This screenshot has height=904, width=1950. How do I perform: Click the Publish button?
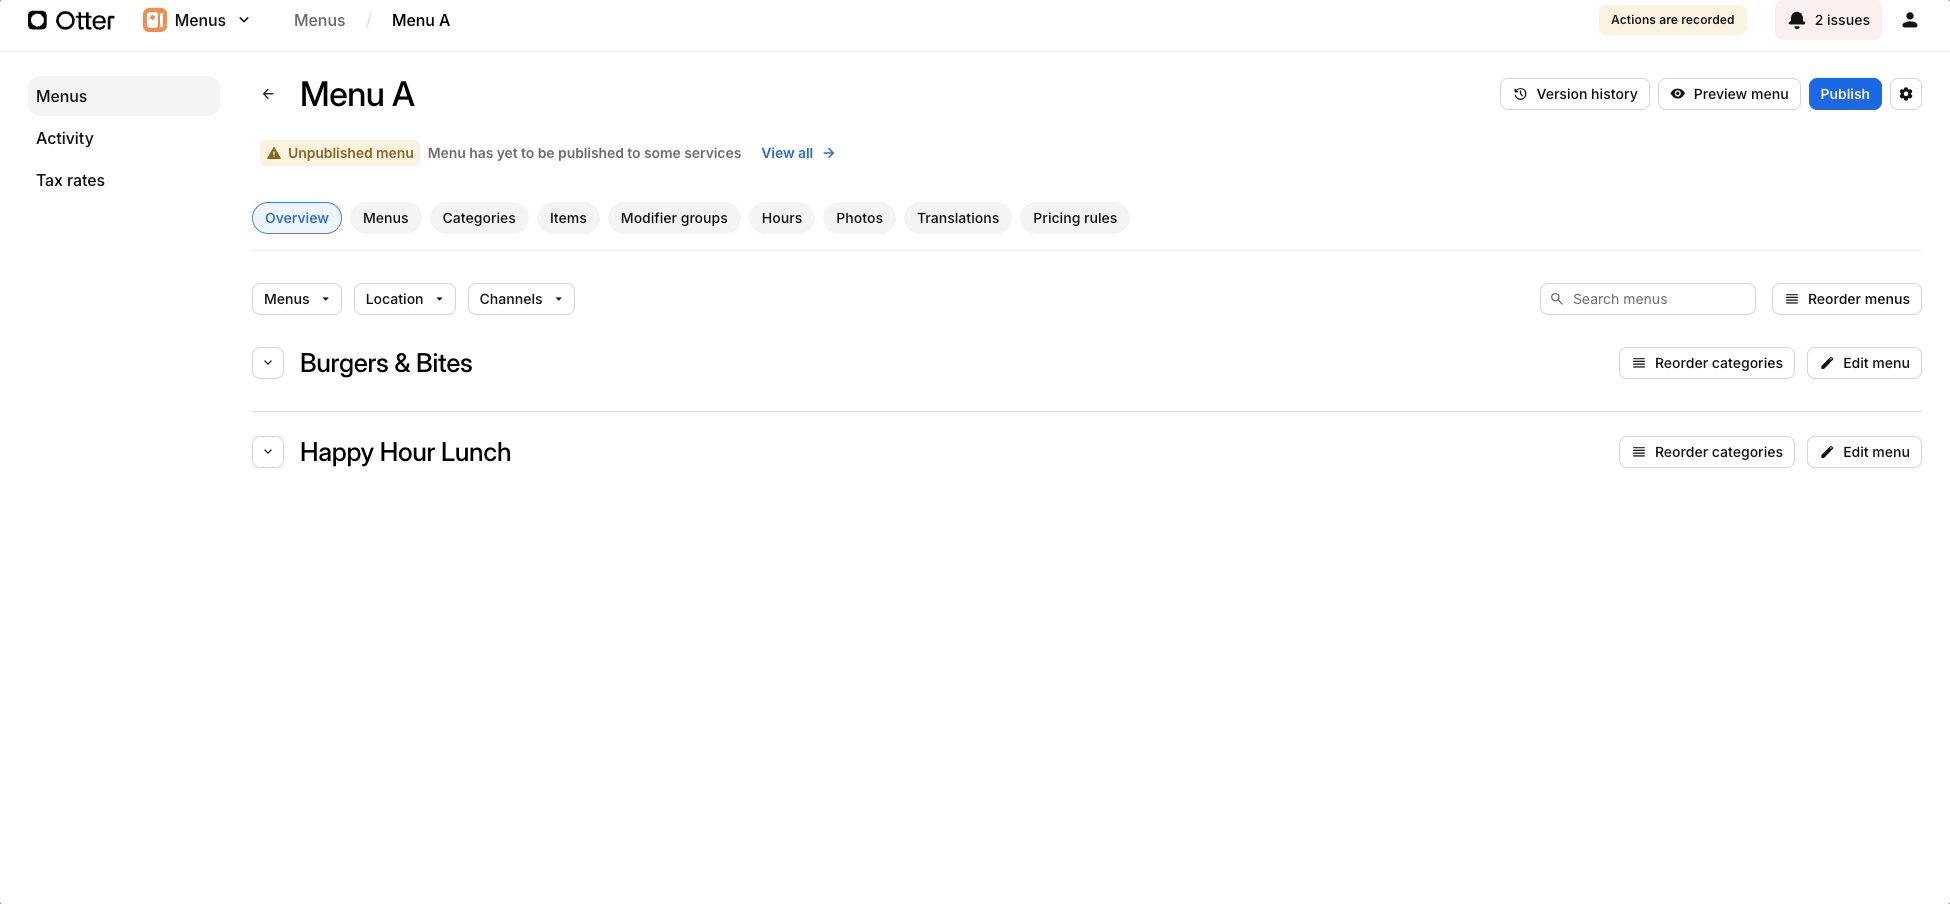tap(1844, 94)
